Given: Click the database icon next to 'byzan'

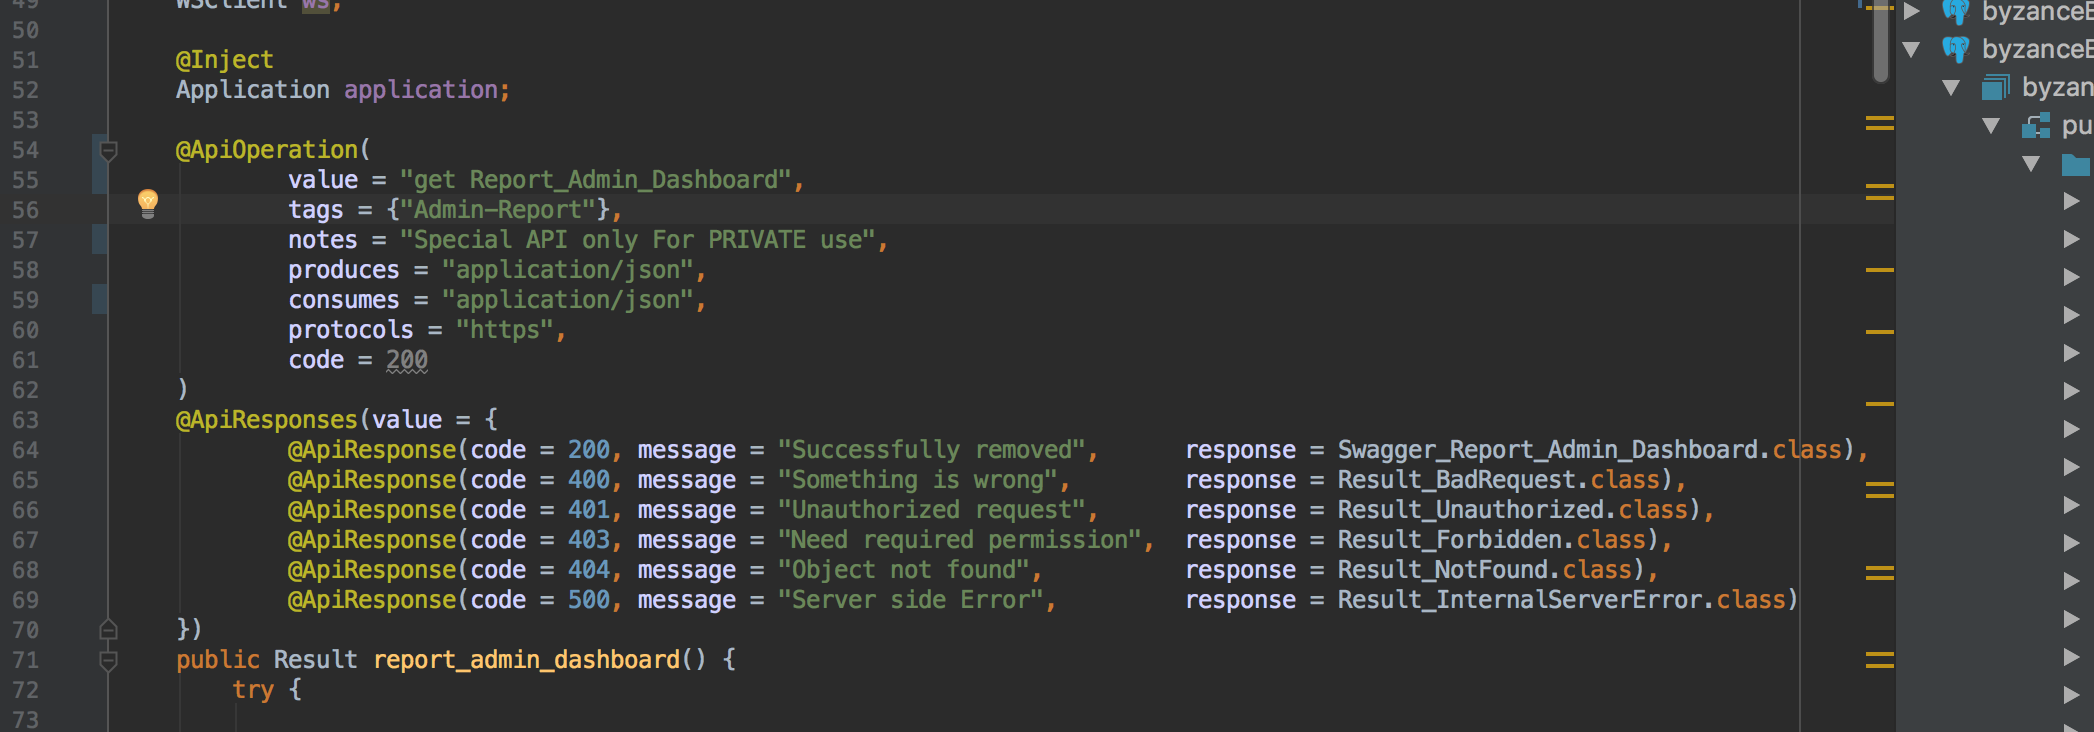Looking at the screenshot, I should coord(1995,88).
